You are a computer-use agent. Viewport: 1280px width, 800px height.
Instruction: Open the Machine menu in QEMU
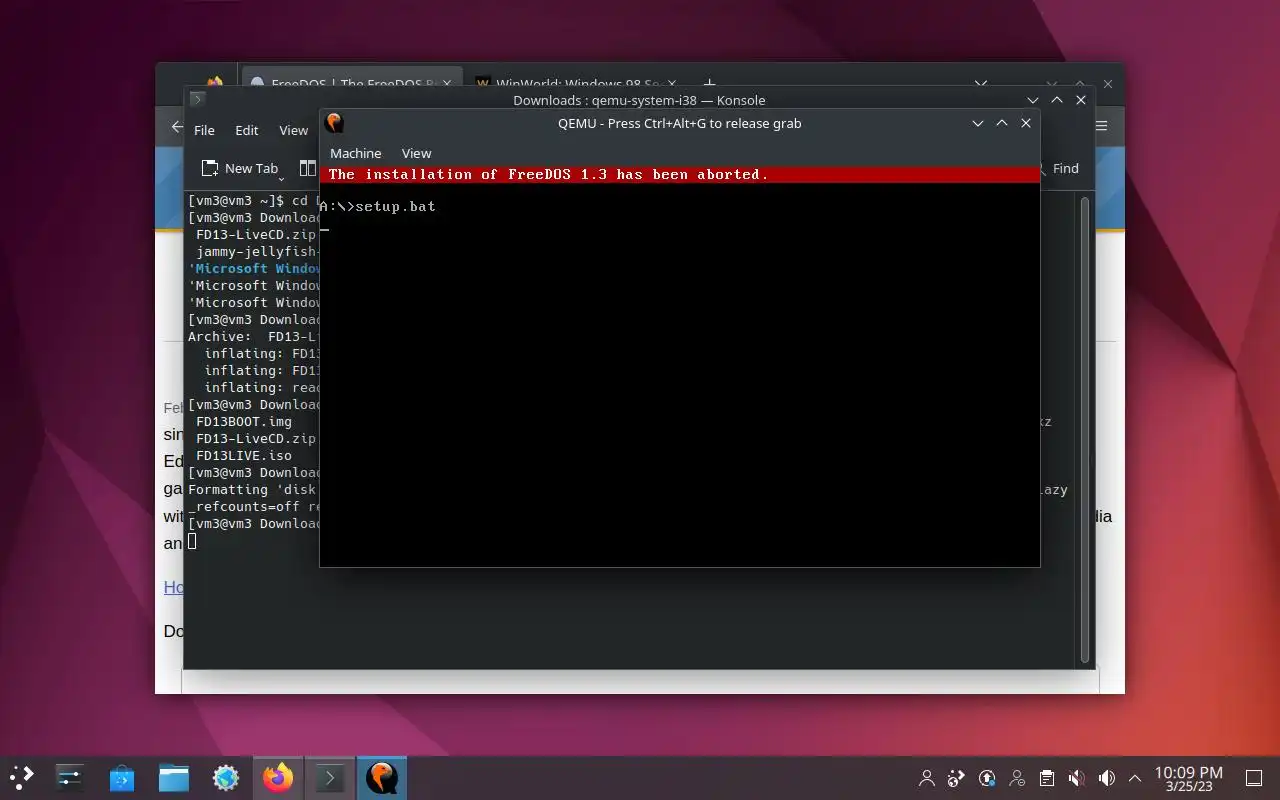coord(356,153)
